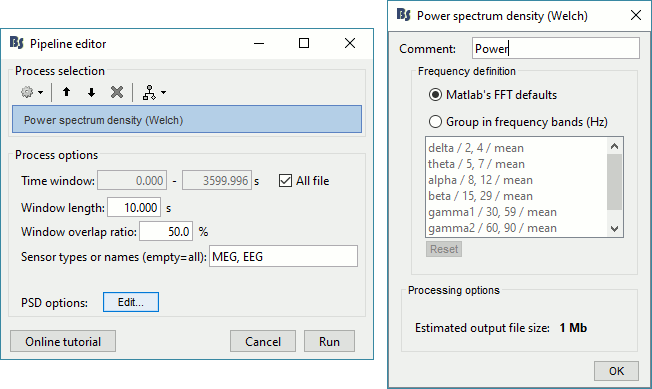Cancel the Pipeline editor
Image resolution: width=652 pixels, height=389 pixels.
[x=263, y=341]
